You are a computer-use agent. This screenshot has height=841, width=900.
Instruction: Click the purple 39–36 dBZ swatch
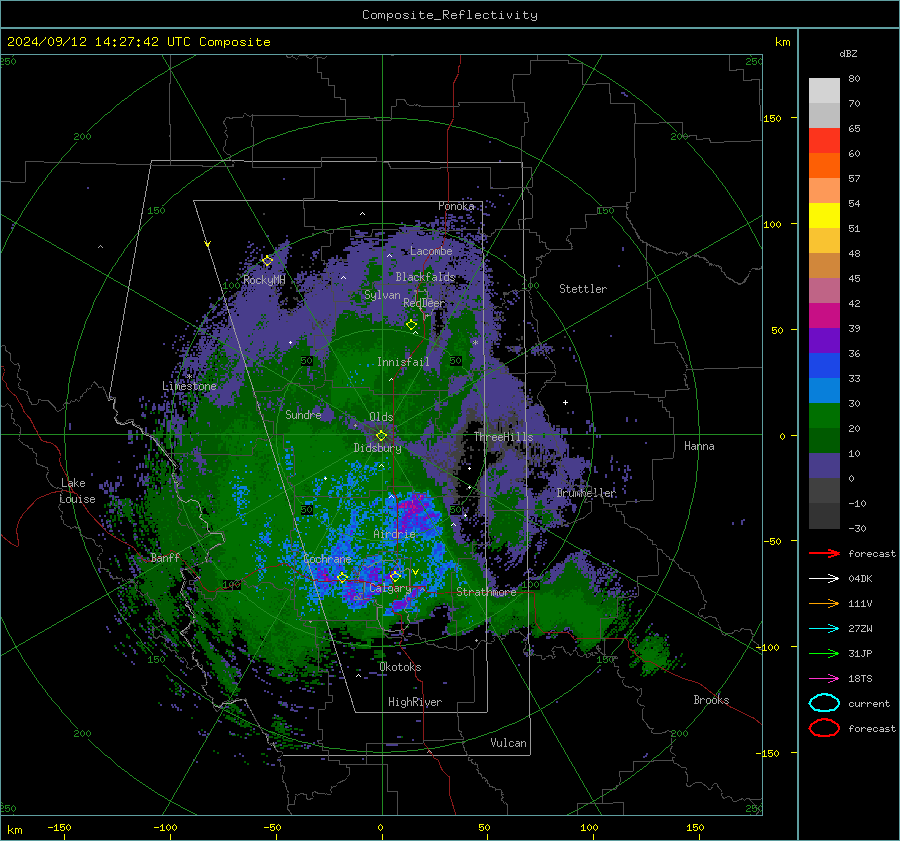824,340
